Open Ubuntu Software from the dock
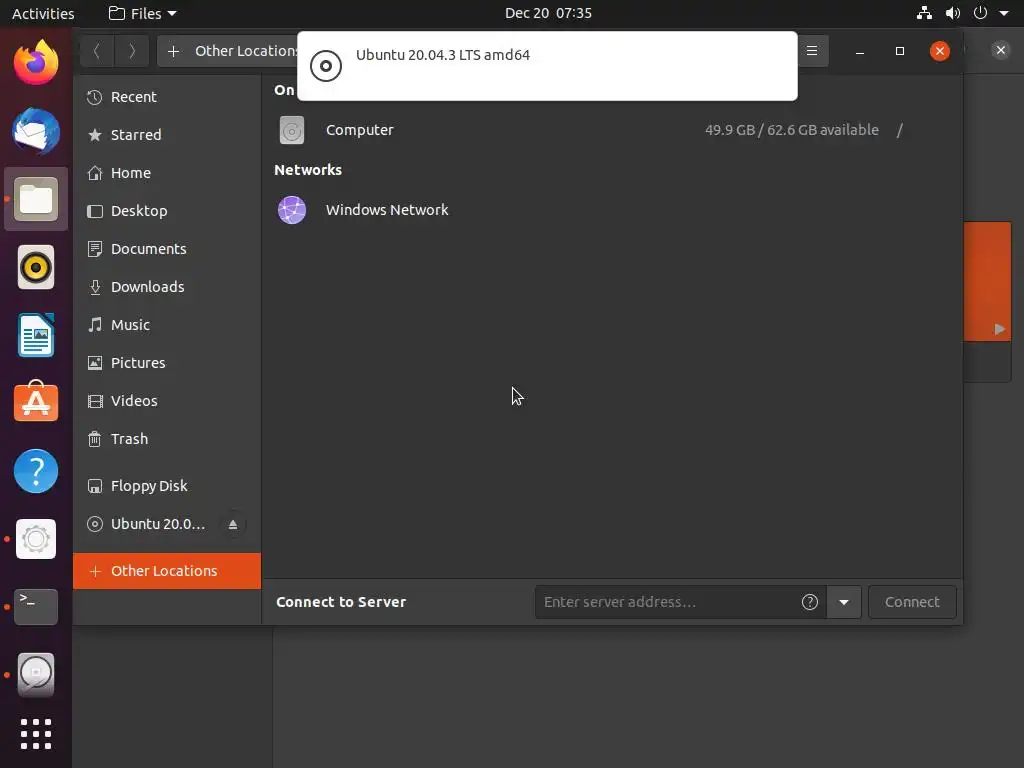Viewport: 1024px width, 768px height. point(36,402)
